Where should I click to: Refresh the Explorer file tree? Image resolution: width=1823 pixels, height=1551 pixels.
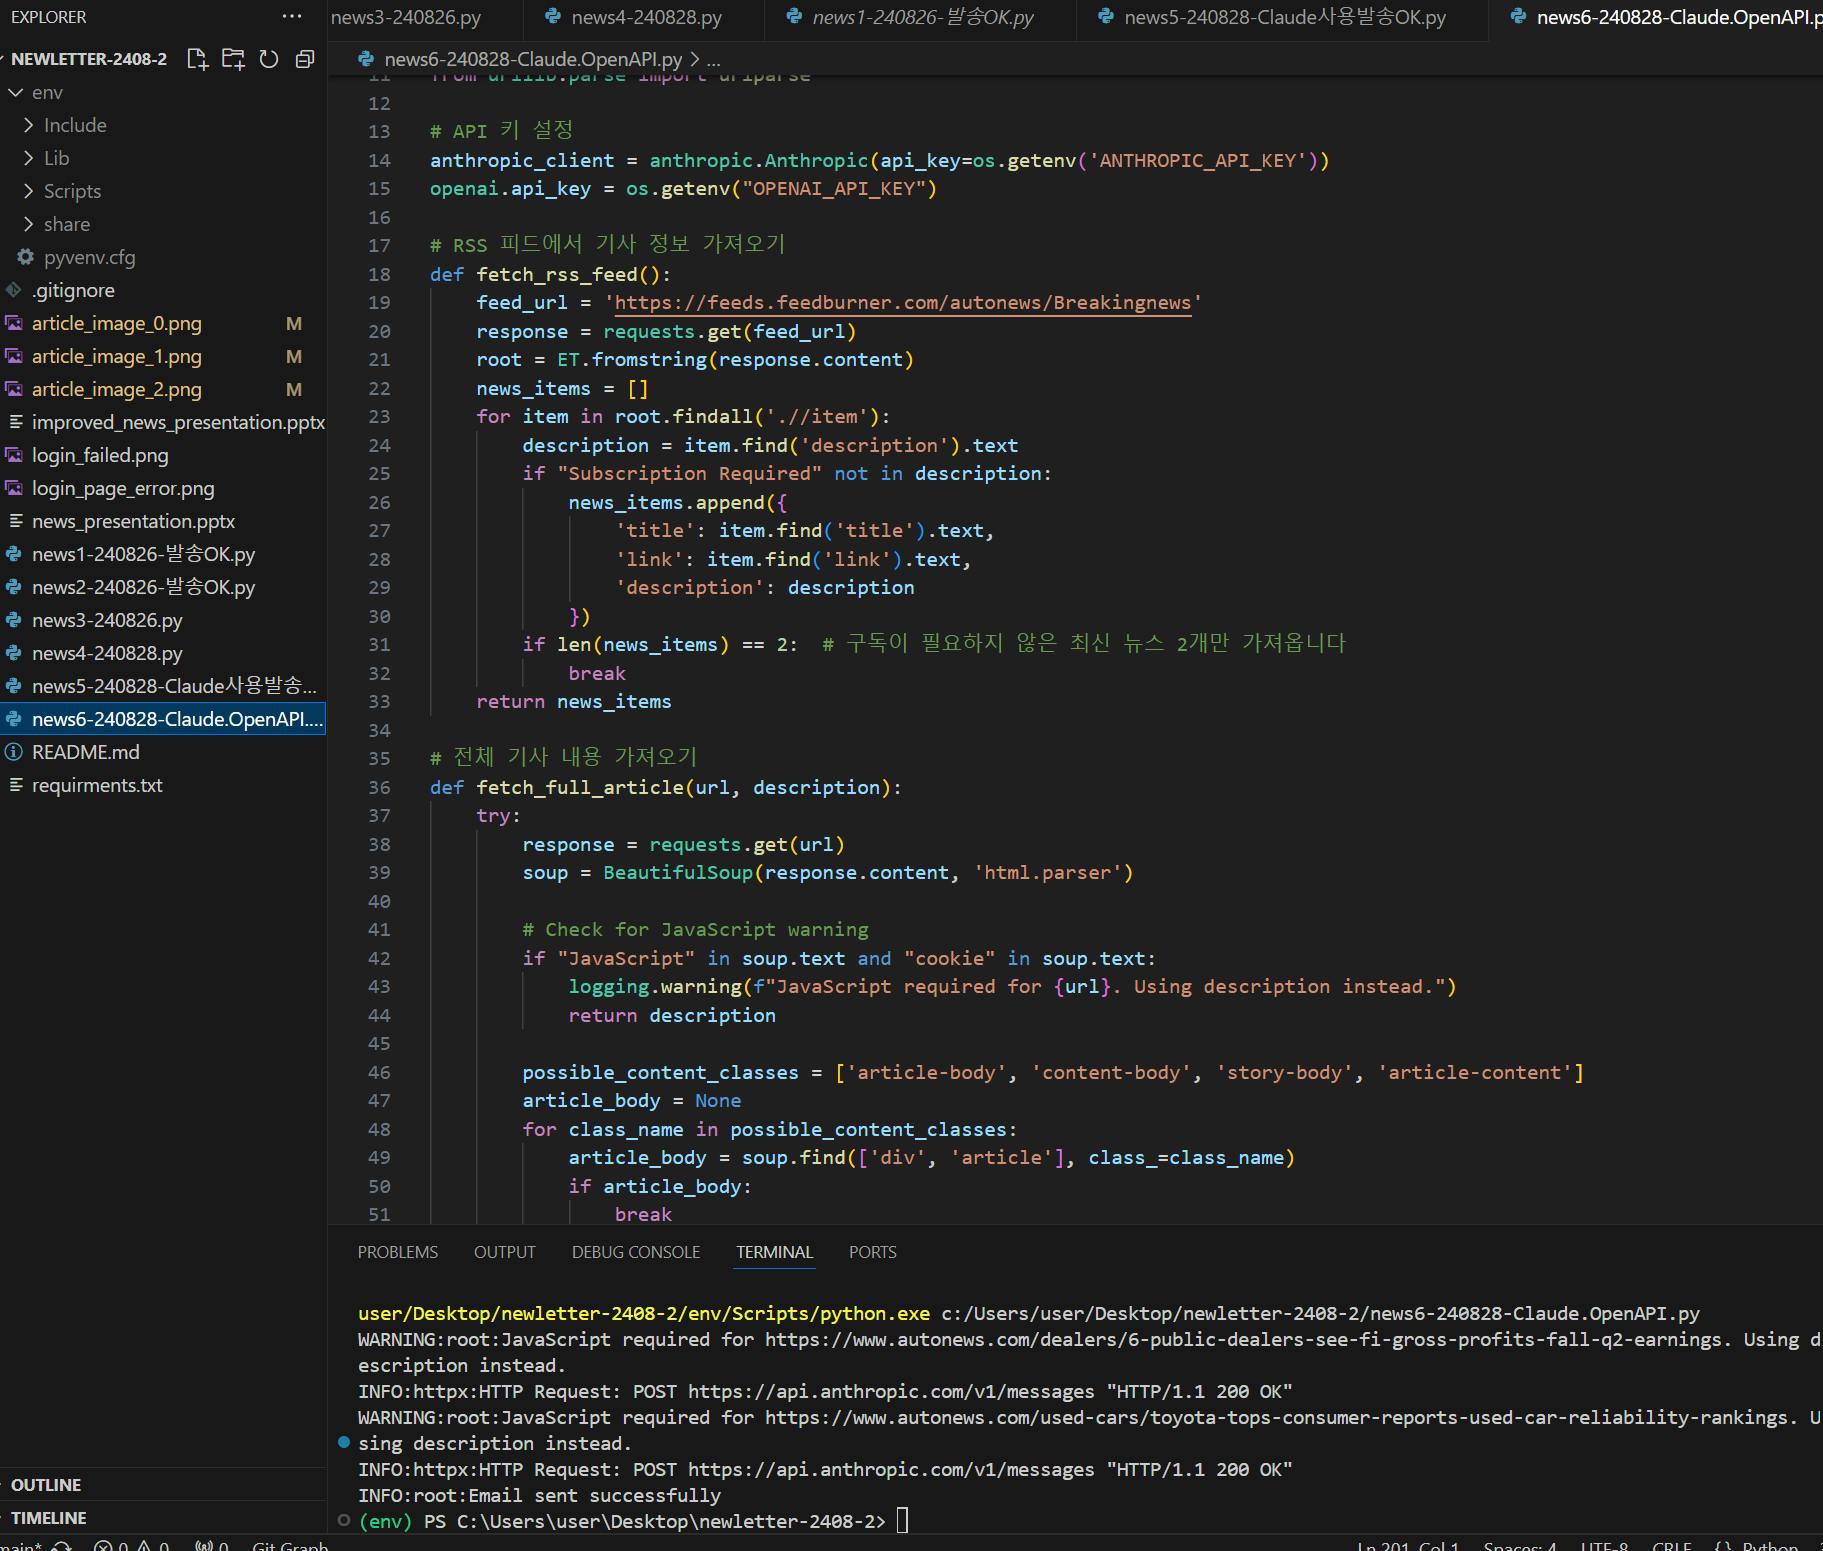click(269, 59)
